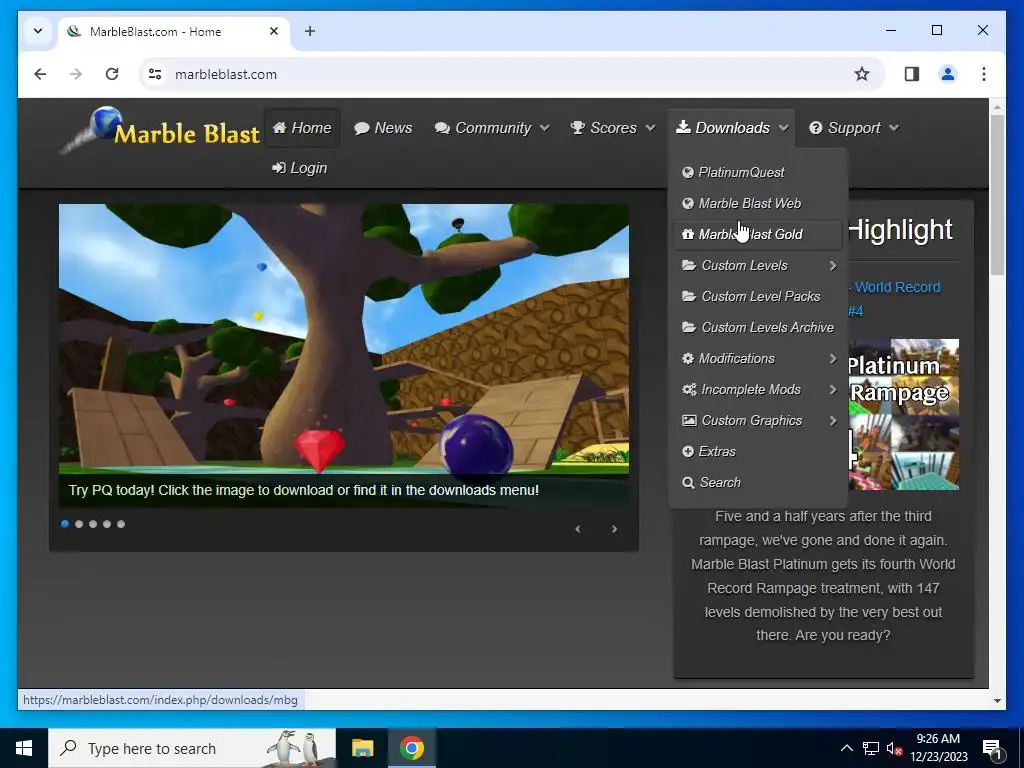Click the Windows taskbar search box
The height and width of the screenshot is (768, 1024).
click(x=192, y=748)
